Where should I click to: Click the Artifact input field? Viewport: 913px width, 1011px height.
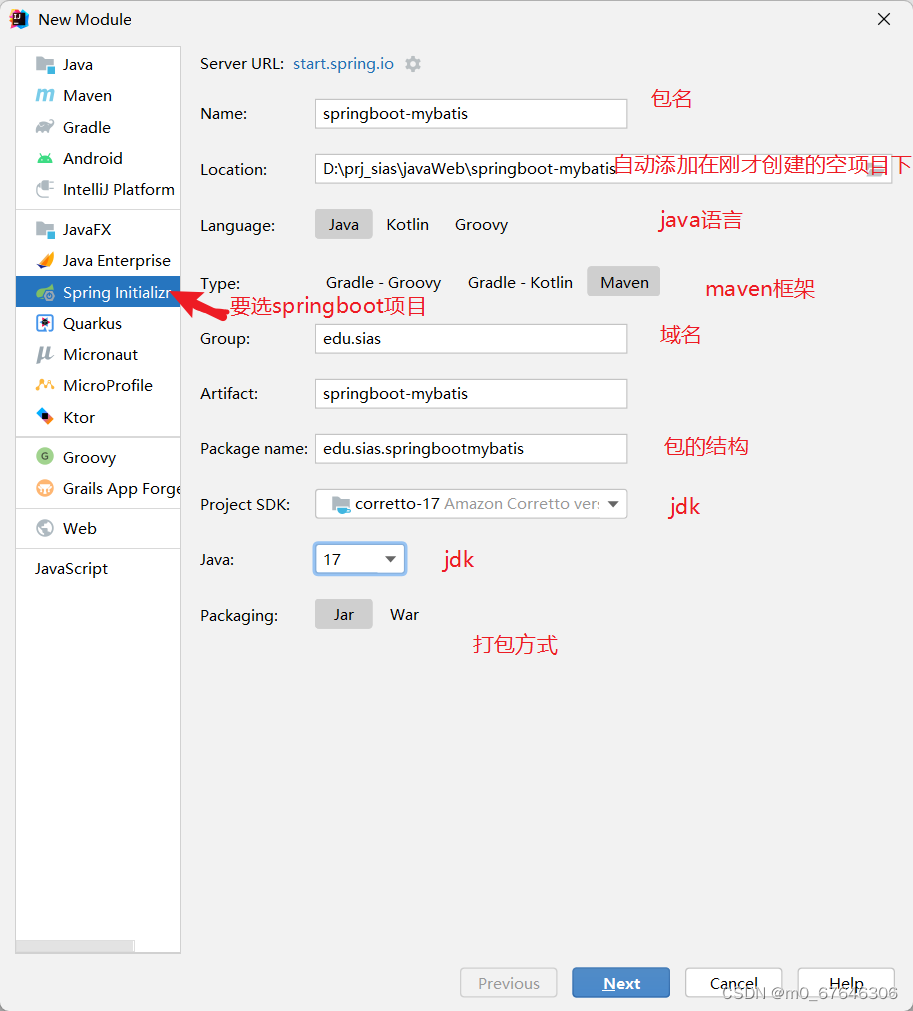[471, 394]
